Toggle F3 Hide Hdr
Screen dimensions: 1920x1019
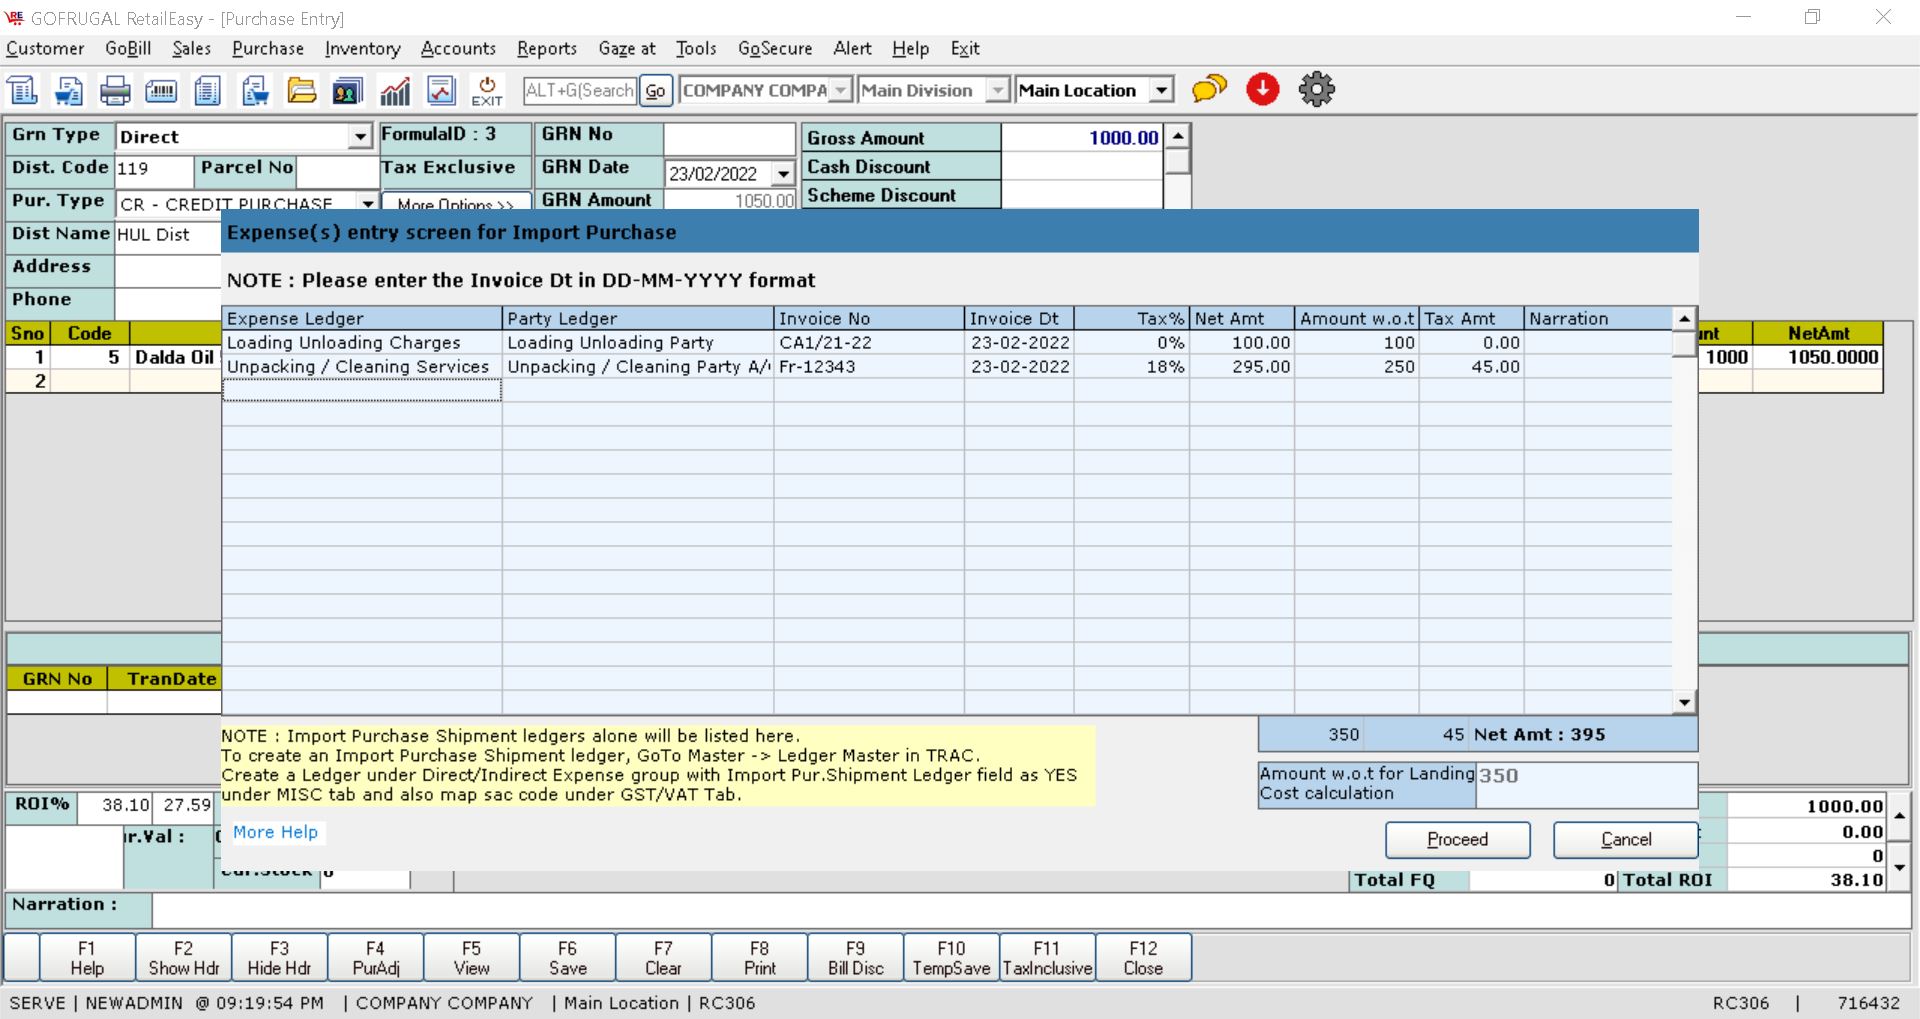click(x=279, y=958)
